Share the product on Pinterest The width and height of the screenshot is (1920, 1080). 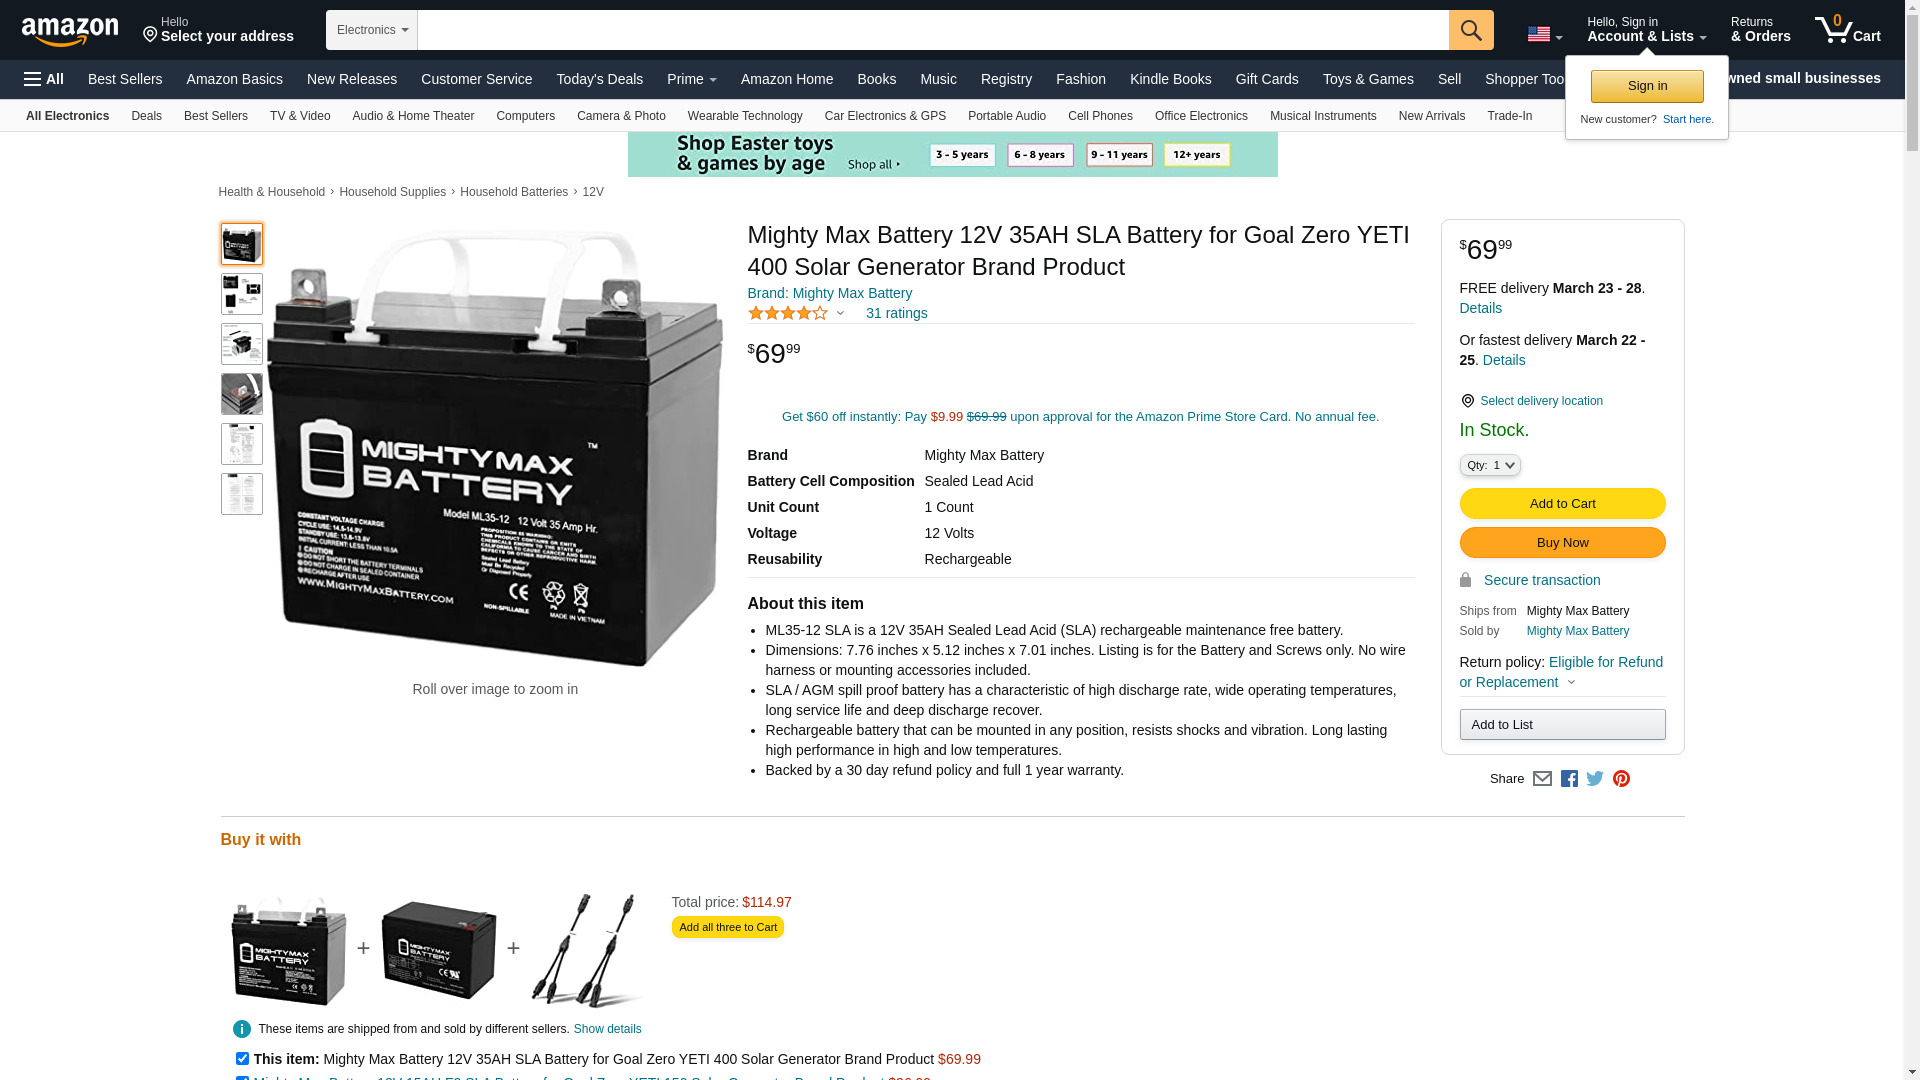click(1621, 779)
